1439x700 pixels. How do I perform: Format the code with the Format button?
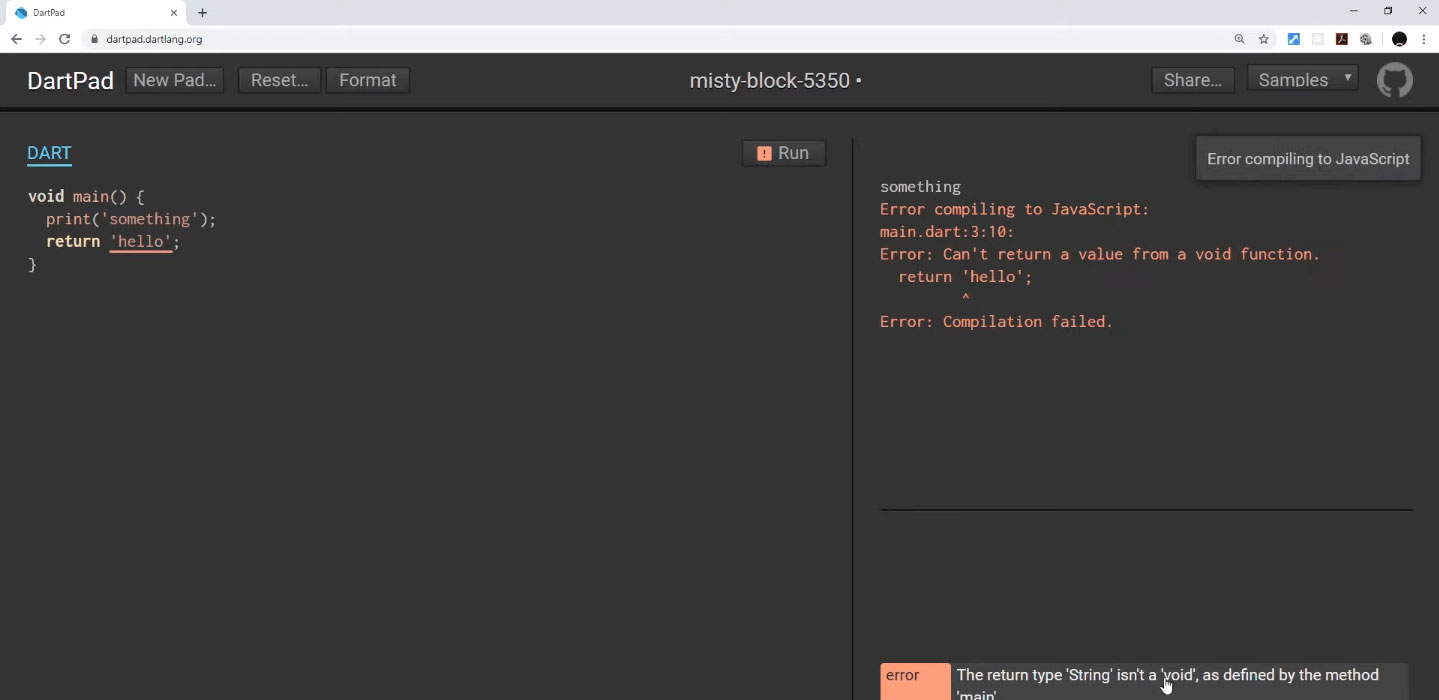click(x=367, y=80)
